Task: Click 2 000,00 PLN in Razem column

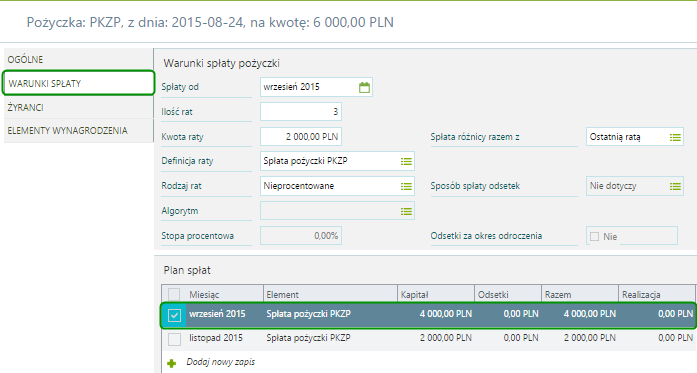Action: tap(590, 338)
